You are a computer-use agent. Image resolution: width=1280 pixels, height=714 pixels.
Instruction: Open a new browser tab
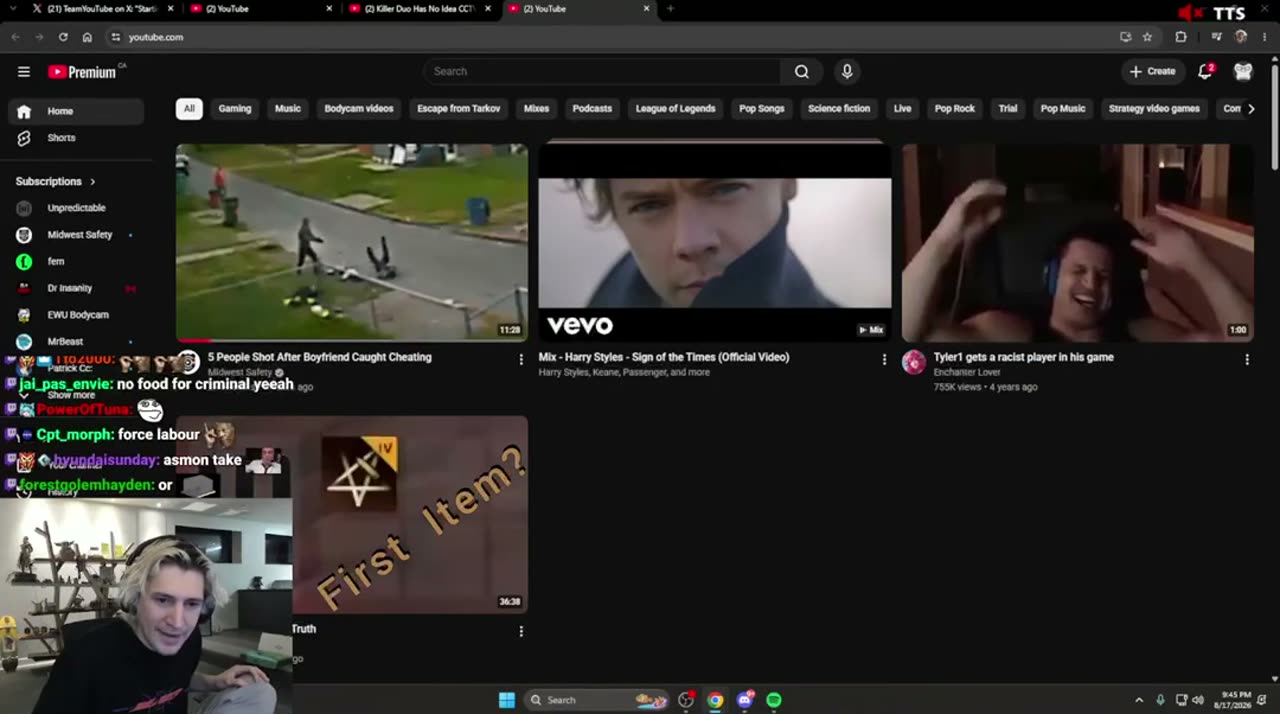point(670,9)
